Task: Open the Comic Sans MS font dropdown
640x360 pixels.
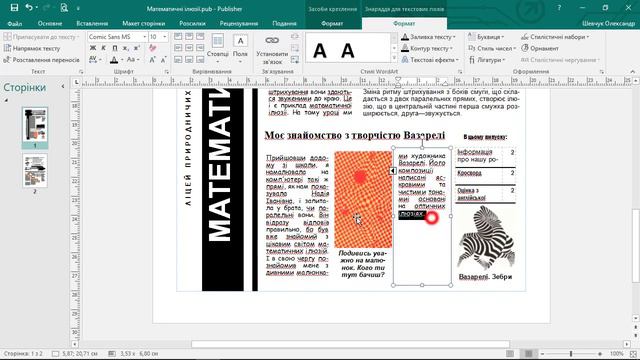Action: (144, 37)
